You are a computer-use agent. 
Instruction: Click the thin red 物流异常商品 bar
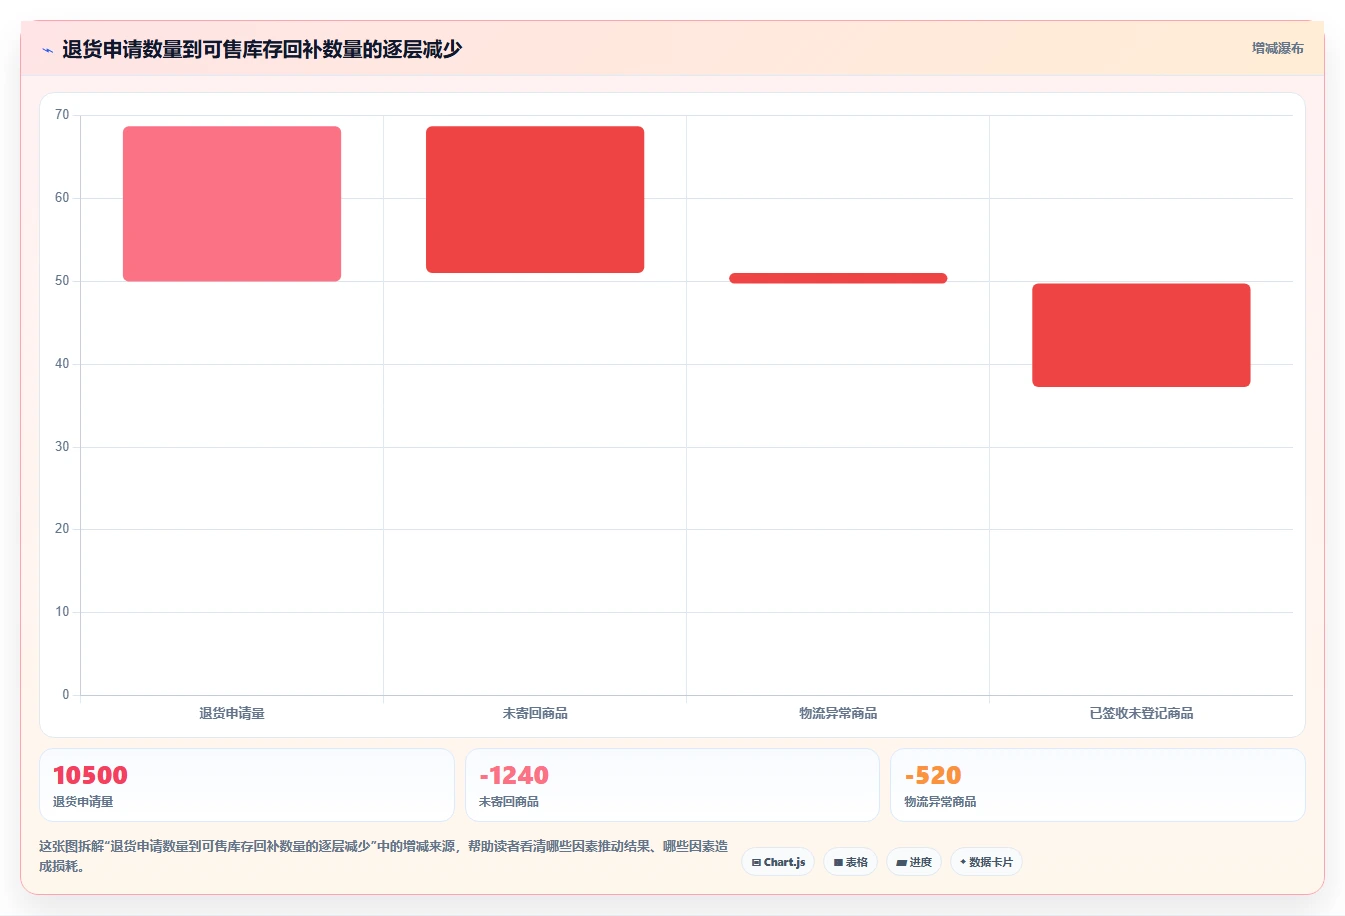(x=838, y=278)
